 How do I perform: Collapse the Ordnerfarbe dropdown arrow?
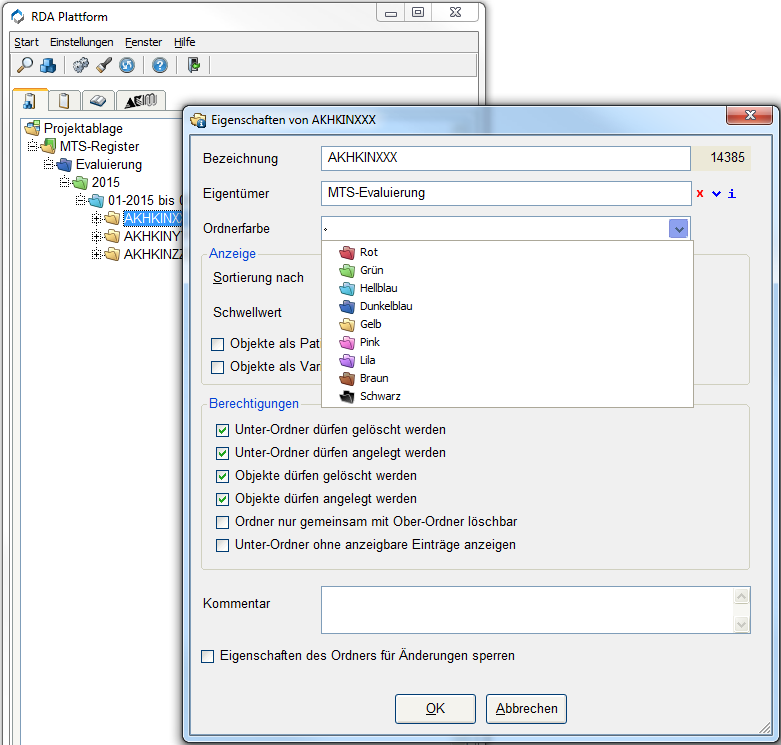(679, 229)
